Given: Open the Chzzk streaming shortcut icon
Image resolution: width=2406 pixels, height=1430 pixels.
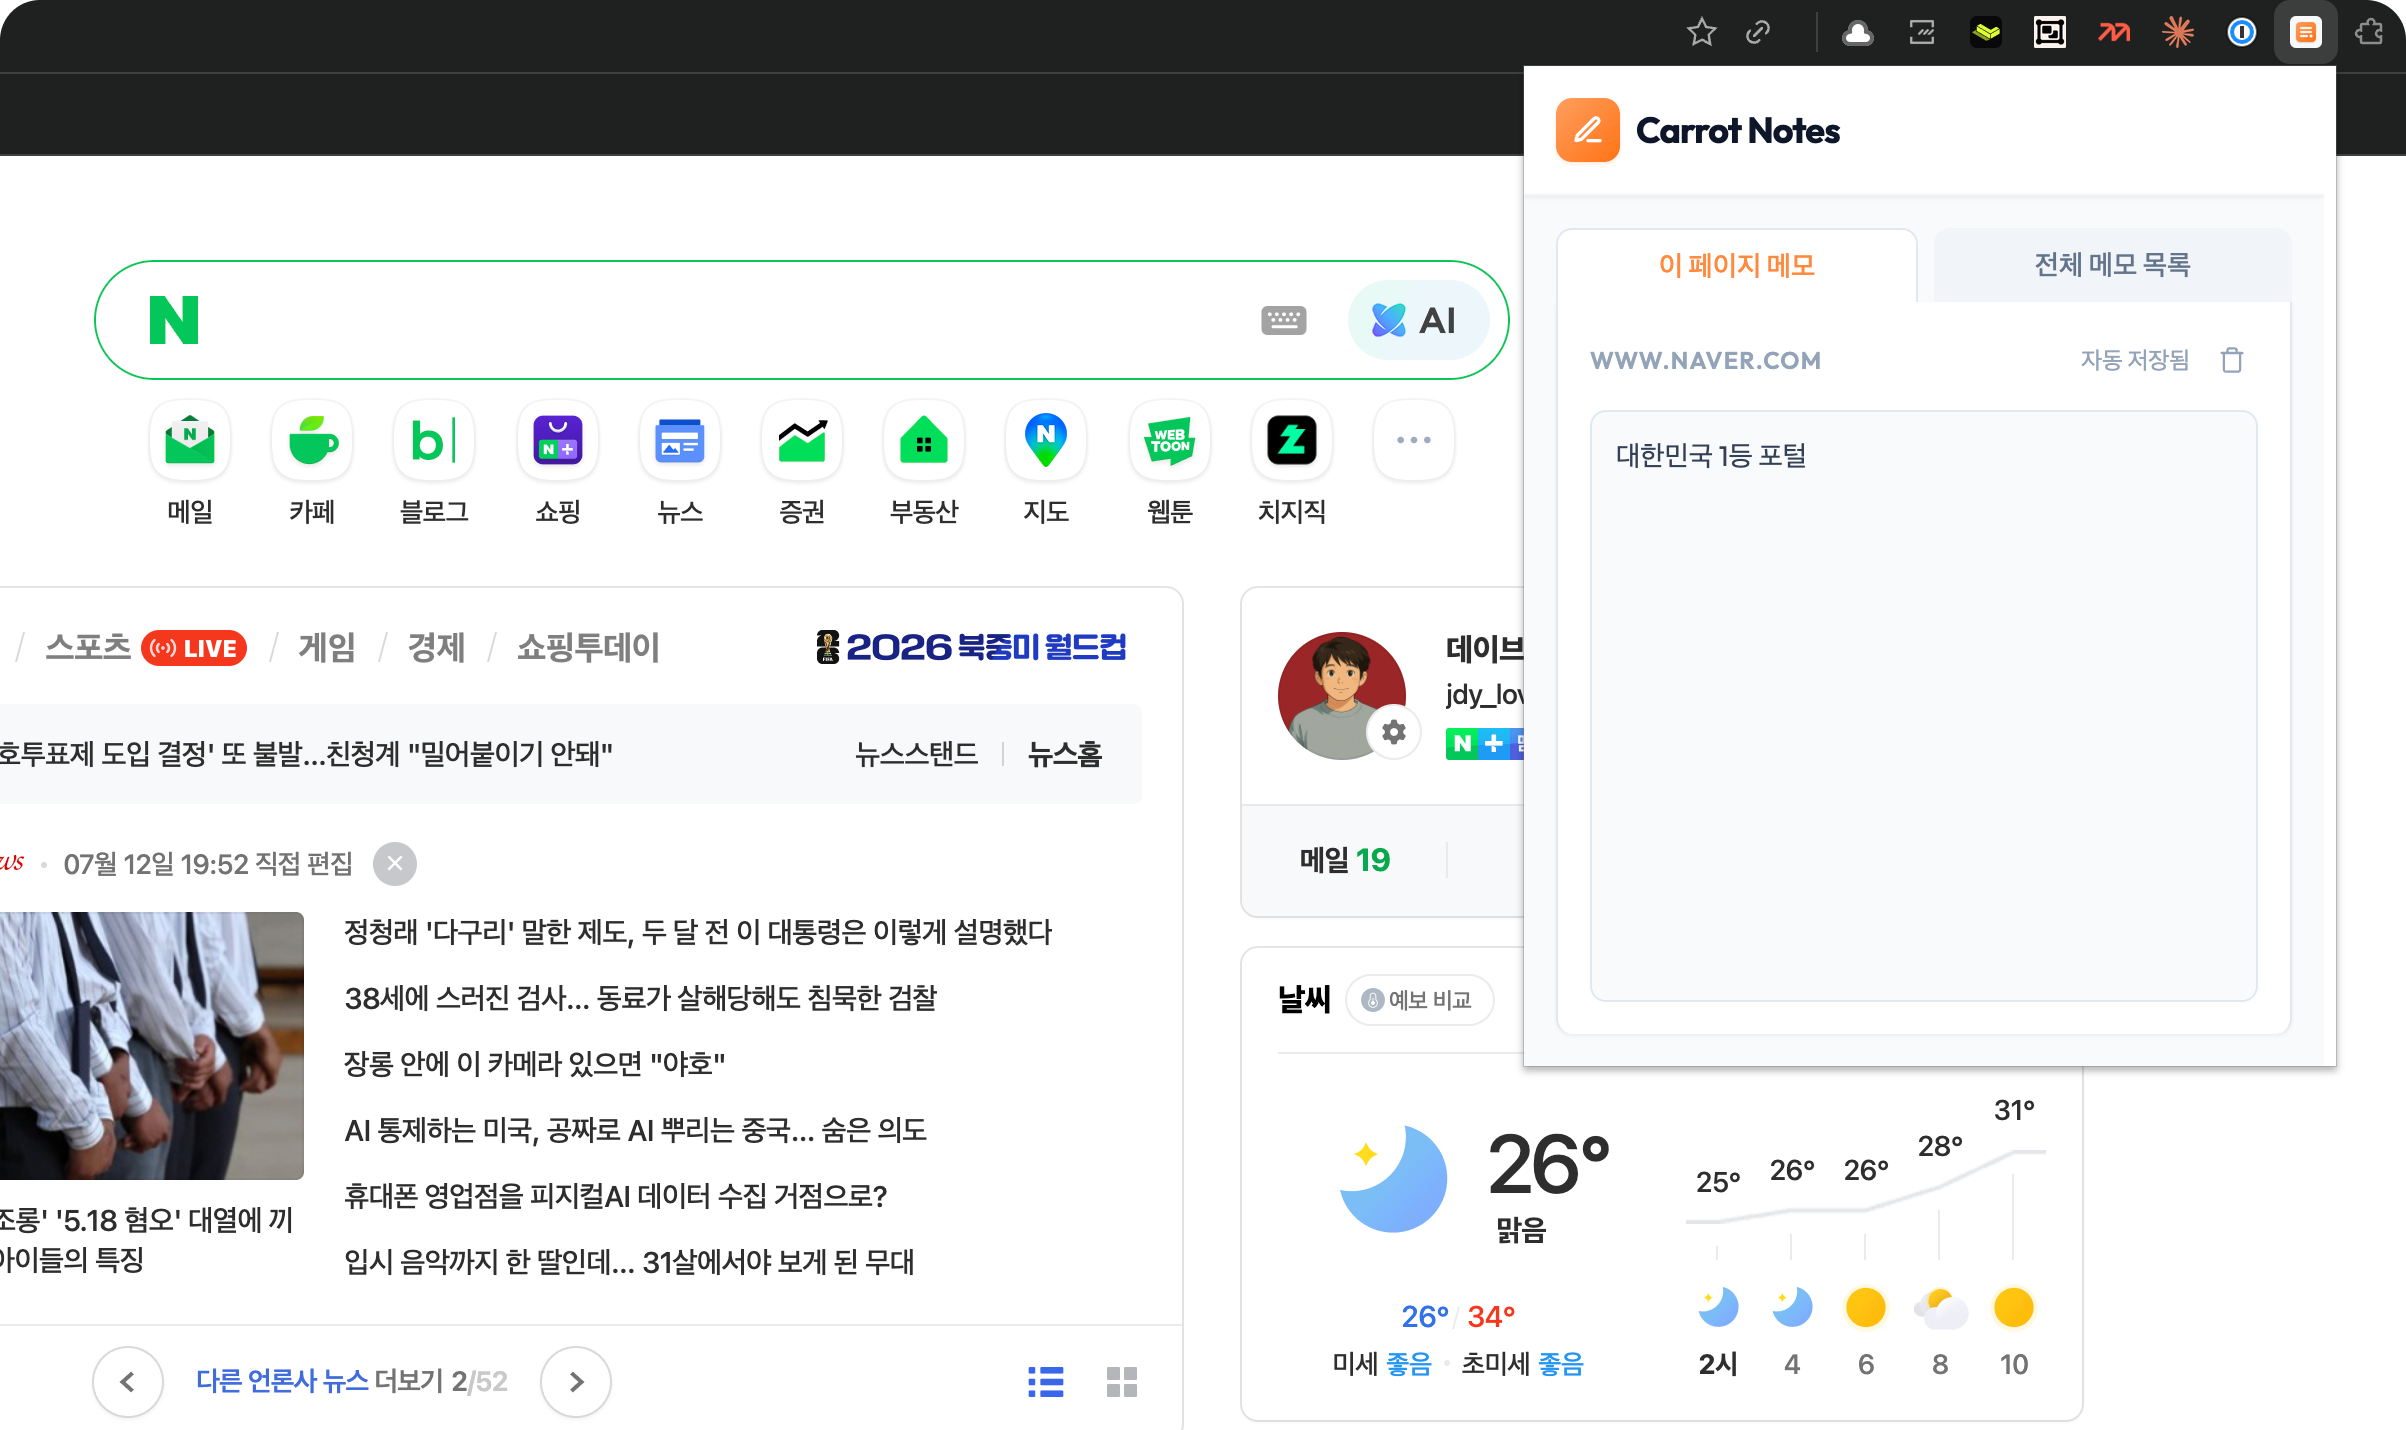Looking at the screenshot, I should pyautogui.click(x=1291, y=440).
